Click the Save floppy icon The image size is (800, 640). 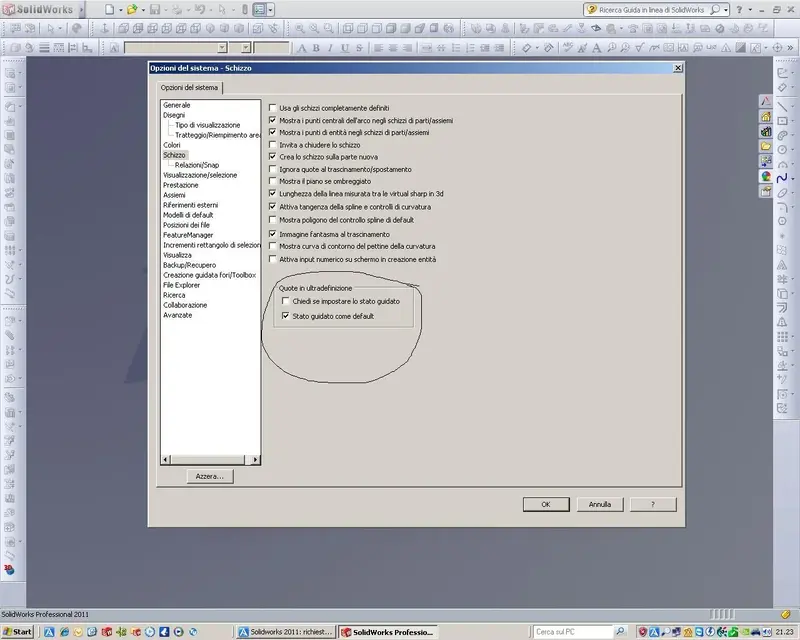tap(155, 9)
